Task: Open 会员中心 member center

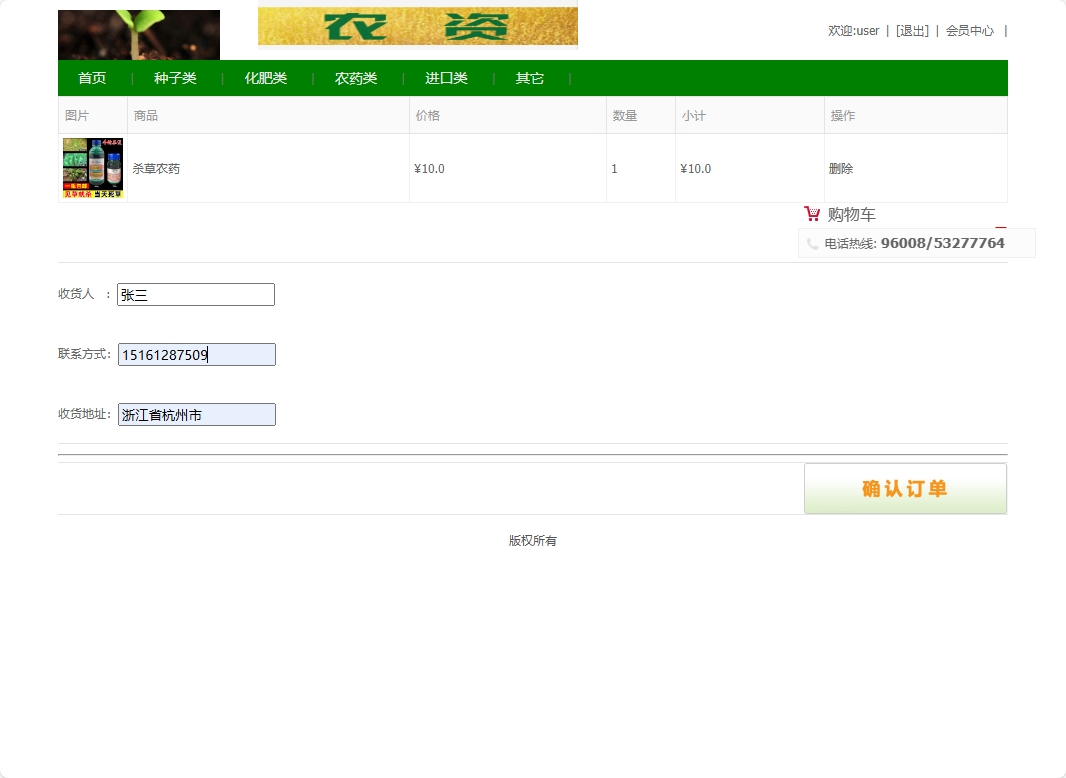Action: click(968, 30)
